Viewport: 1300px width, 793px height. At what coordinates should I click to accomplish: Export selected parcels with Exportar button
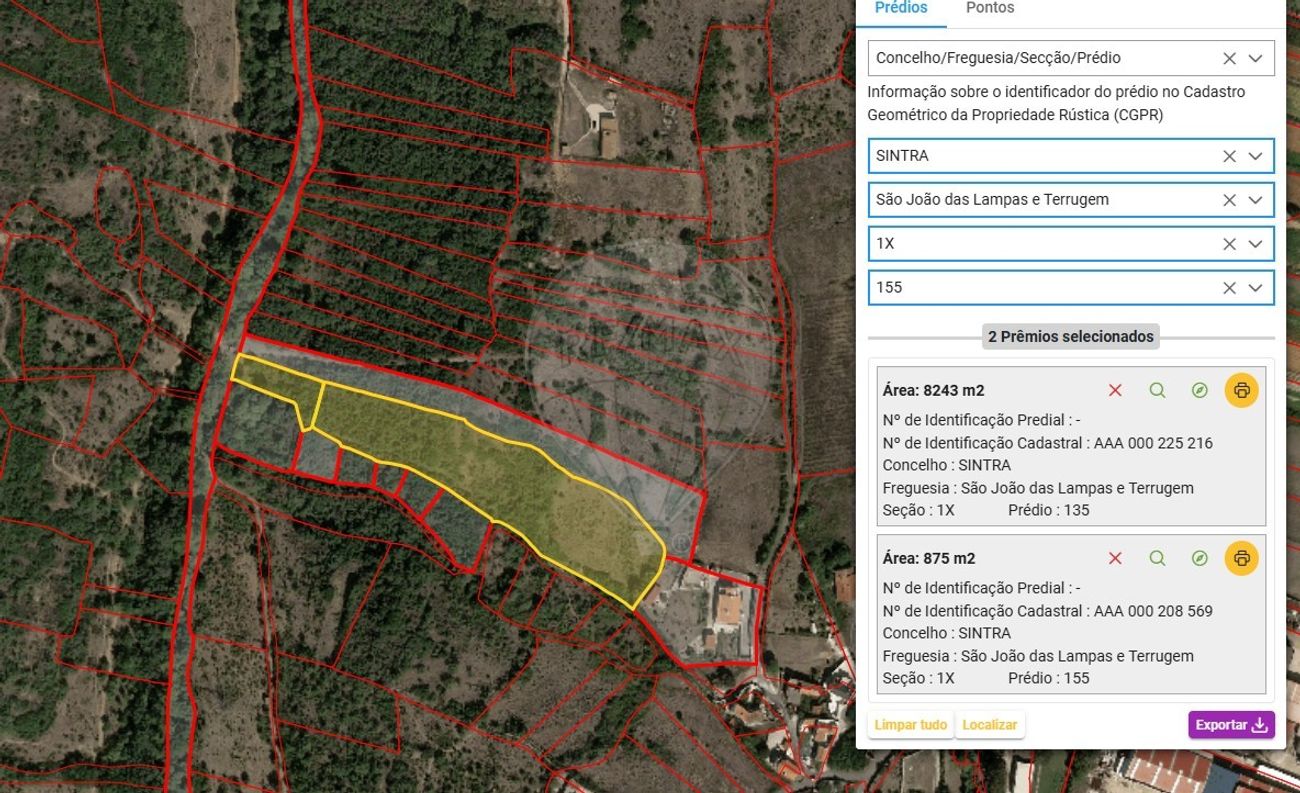coord(1231,725)
